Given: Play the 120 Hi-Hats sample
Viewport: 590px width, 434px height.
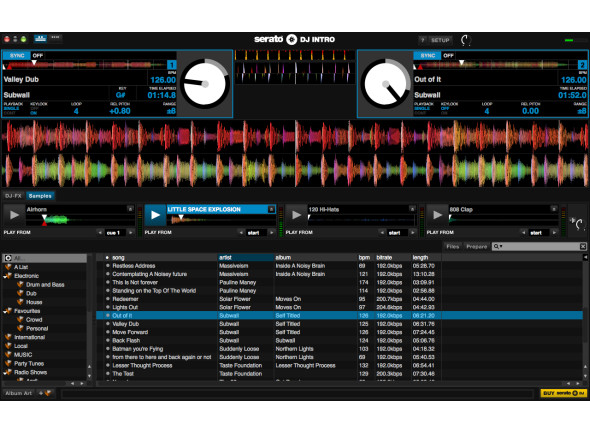Looking at the screenshot, I should point(296,215).
